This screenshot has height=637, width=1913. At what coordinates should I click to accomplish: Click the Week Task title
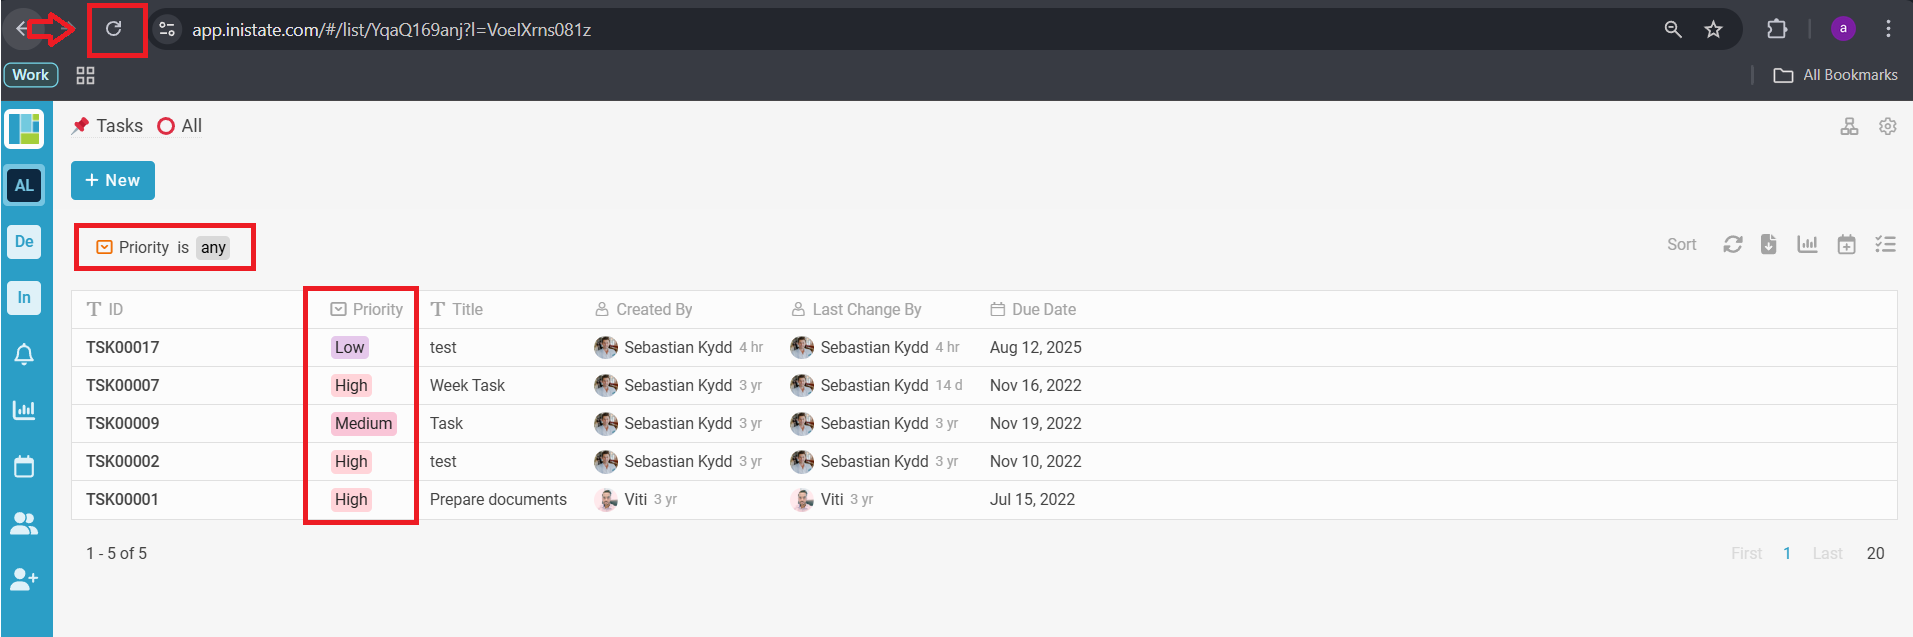(x=467, y=385)
